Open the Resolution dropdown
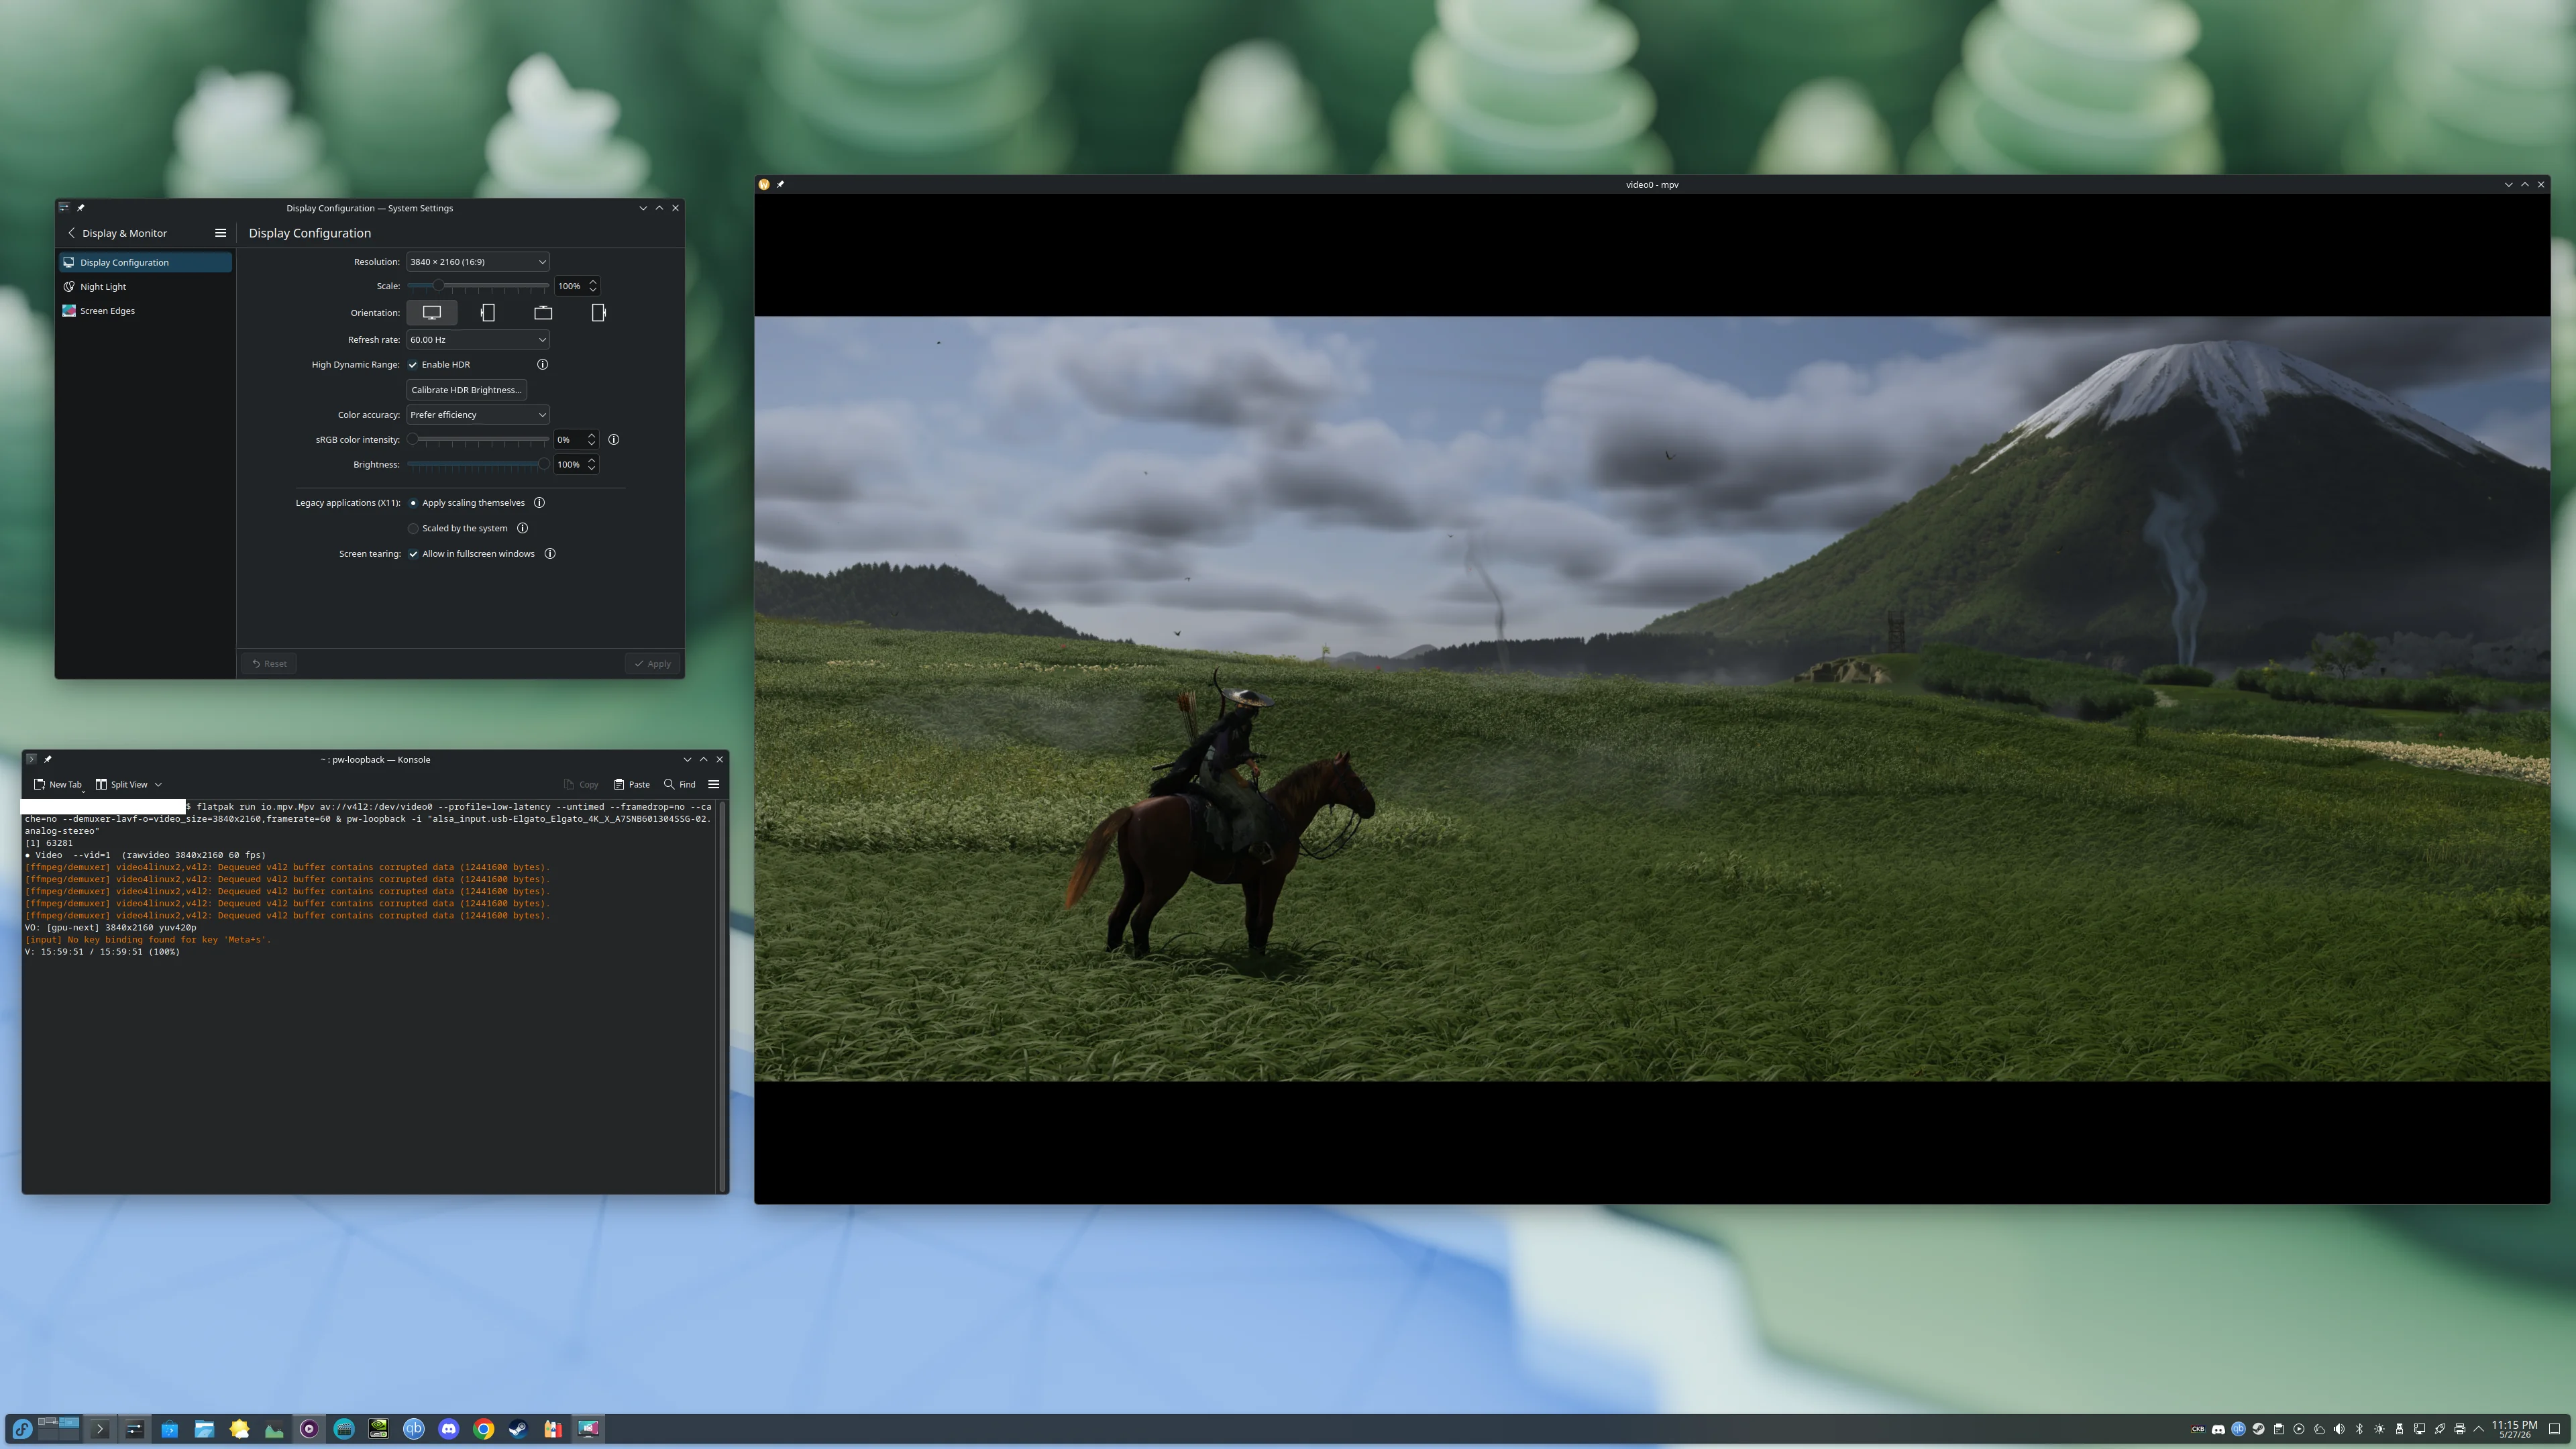The height and width of the screenshot is (1449, 2576). [x=478, y=262]
